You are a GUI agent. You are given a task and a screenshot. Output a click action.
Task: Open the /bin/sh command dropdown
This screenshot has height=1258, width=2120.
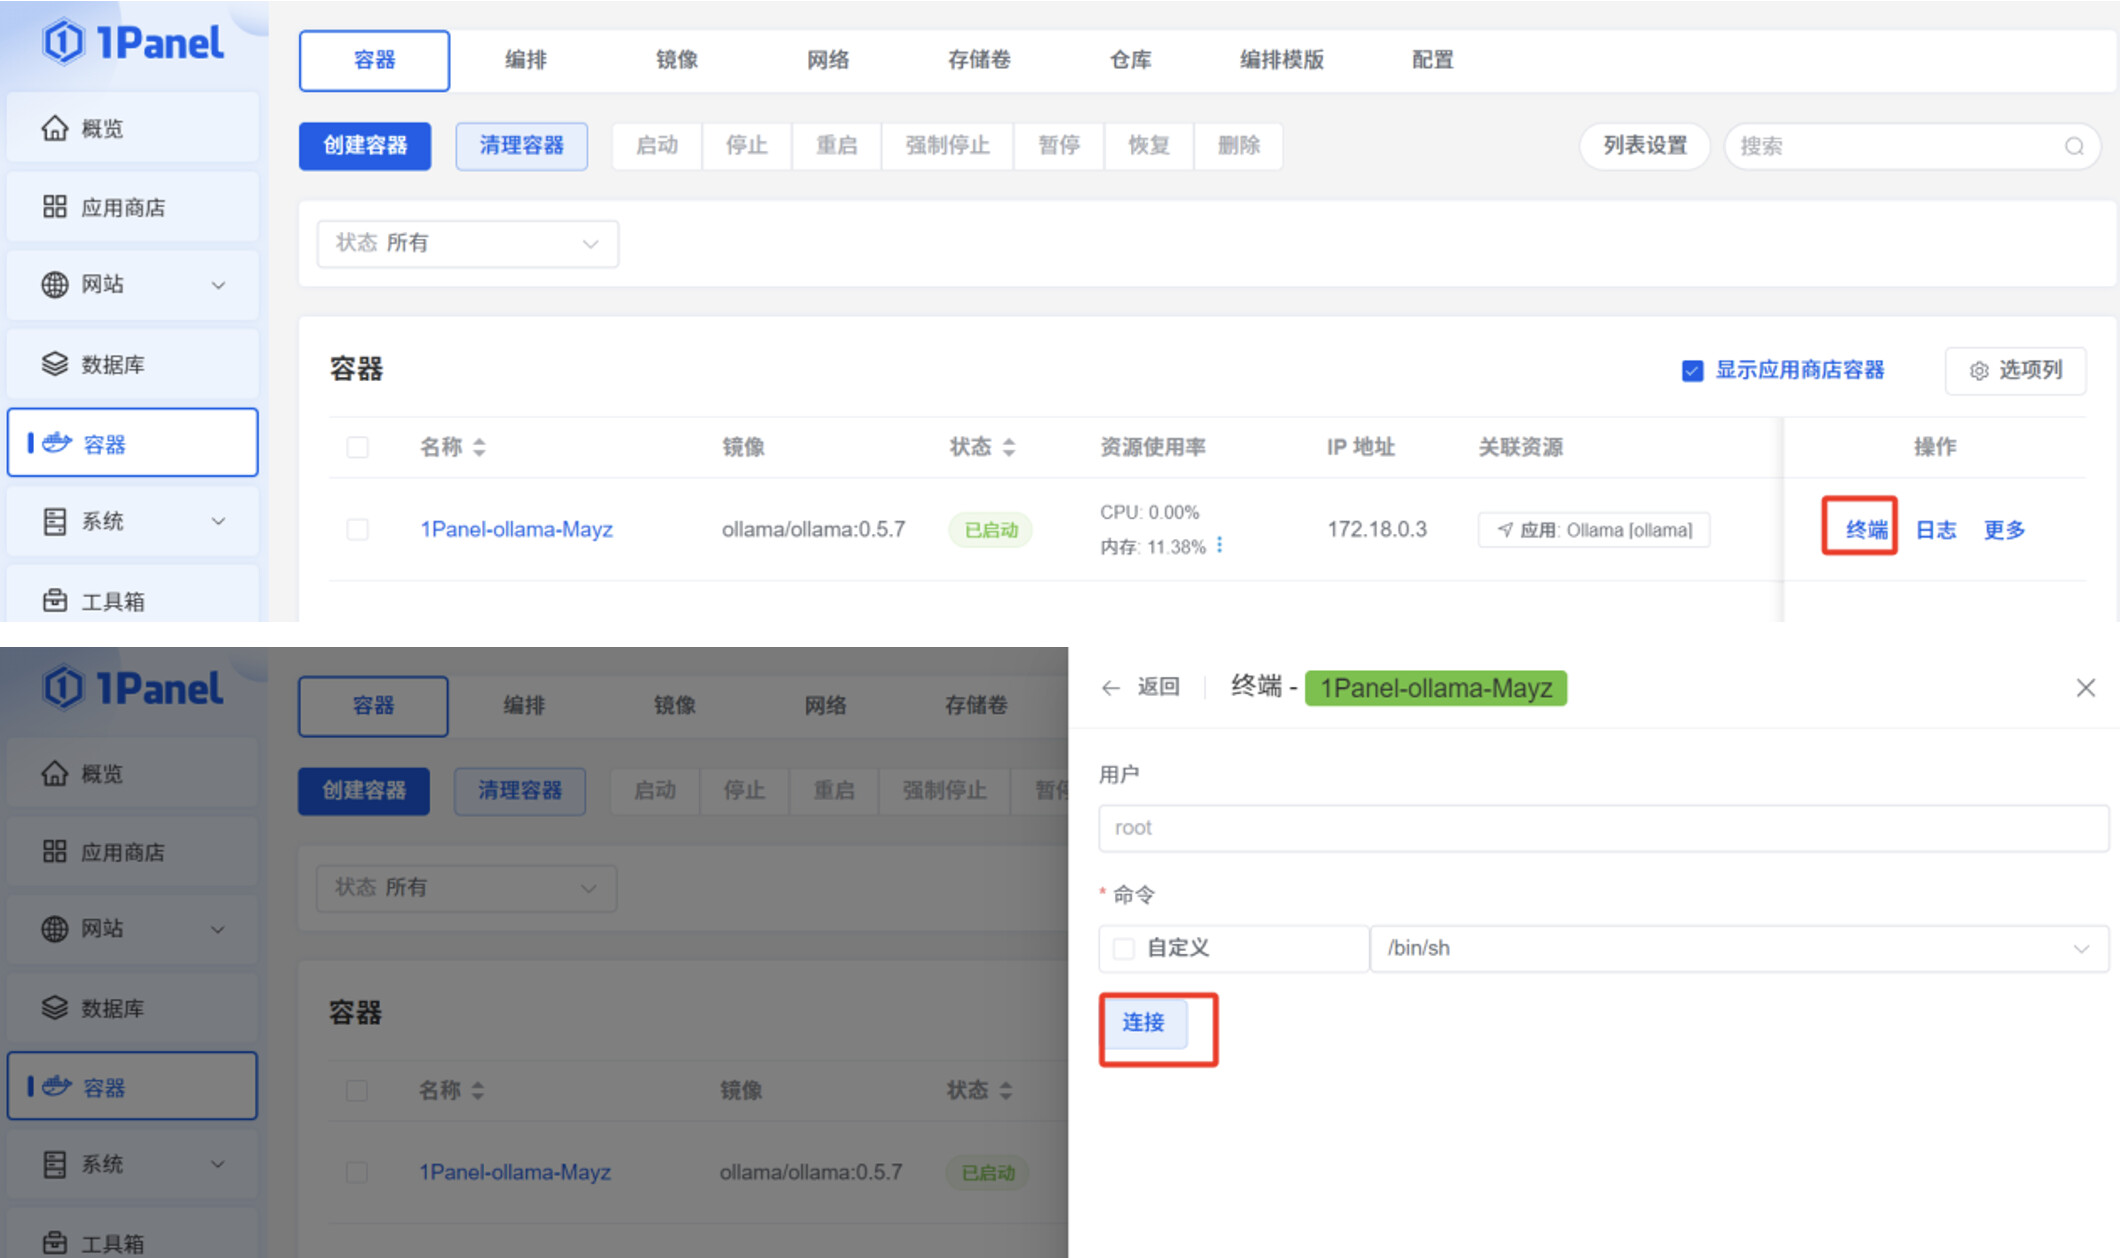[x=1738, y=948]
